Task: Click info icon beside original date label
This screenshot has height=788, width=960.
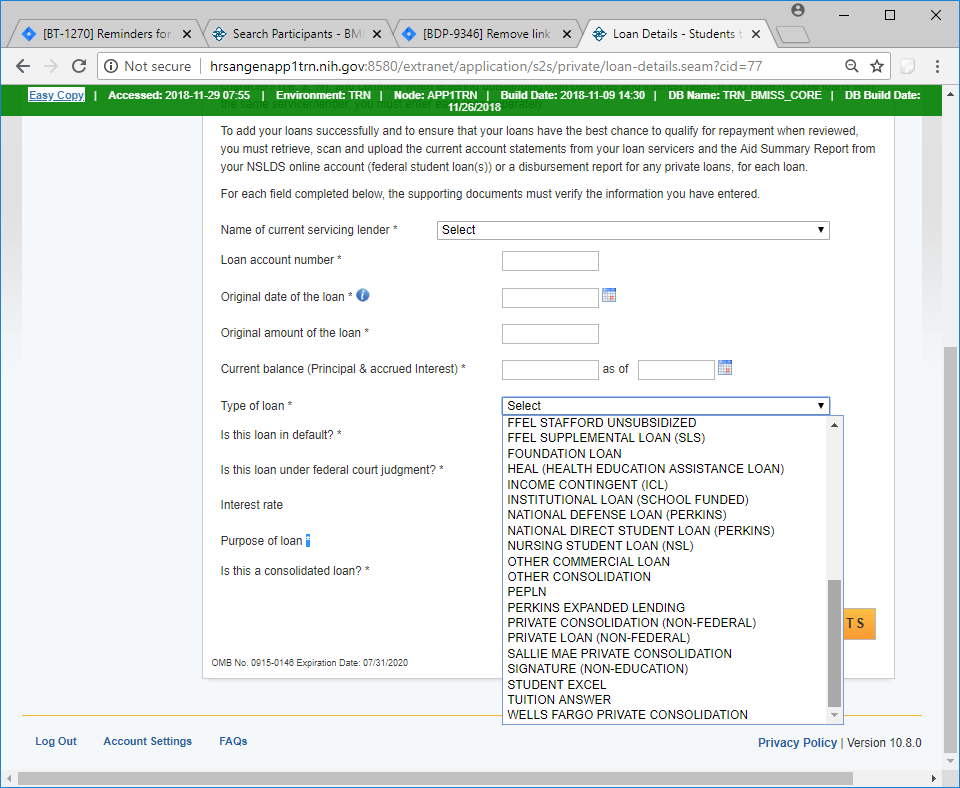Action: [363, 296]
